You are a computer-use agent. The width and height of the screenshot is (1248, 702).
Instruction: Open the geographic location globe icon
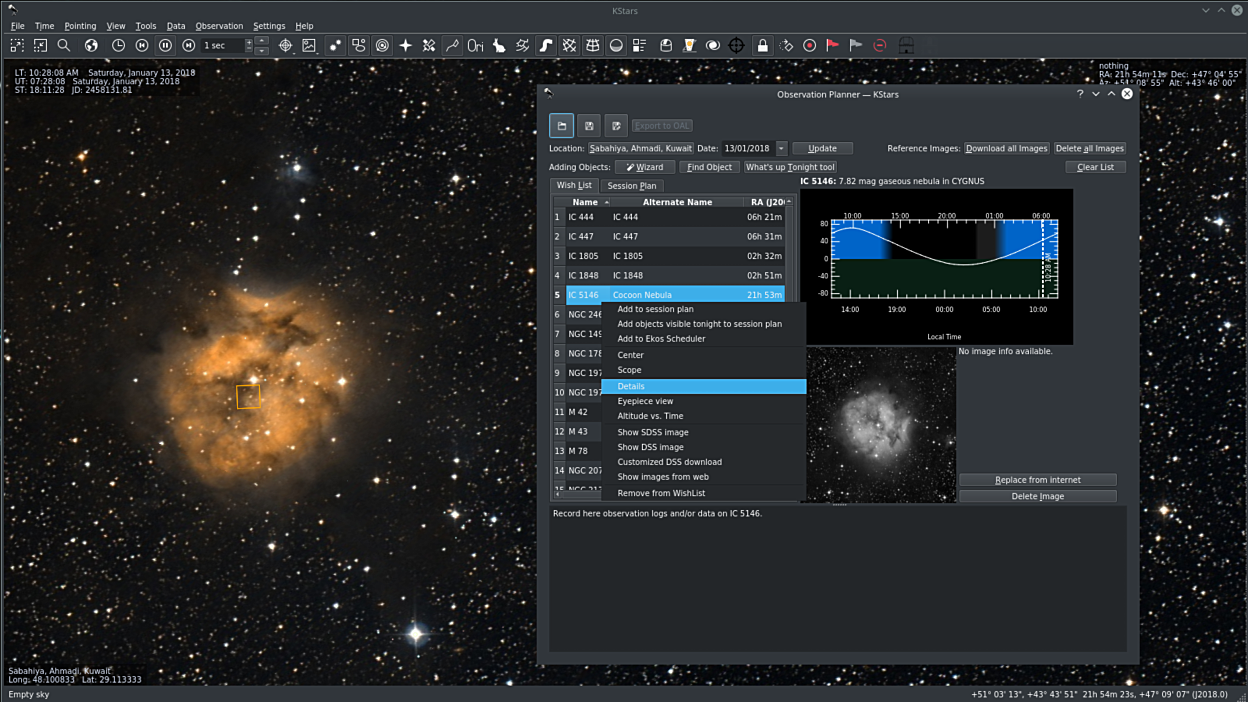point(91,45)
